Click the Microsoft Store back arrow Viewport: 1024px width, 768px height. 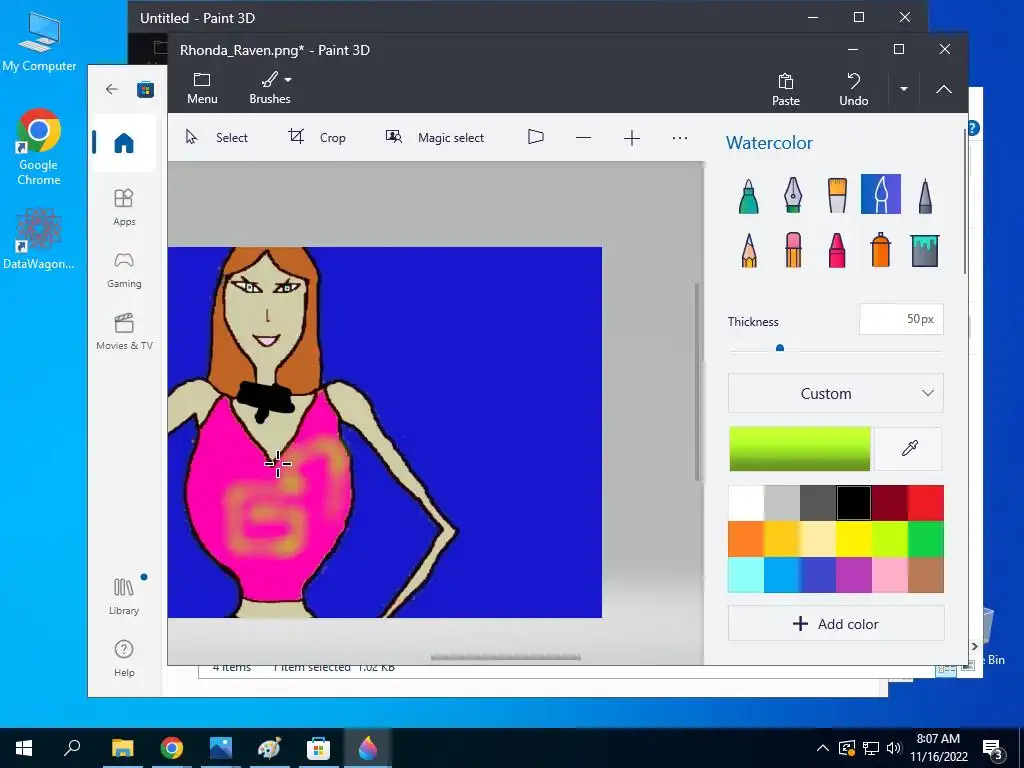pos(112,89)
